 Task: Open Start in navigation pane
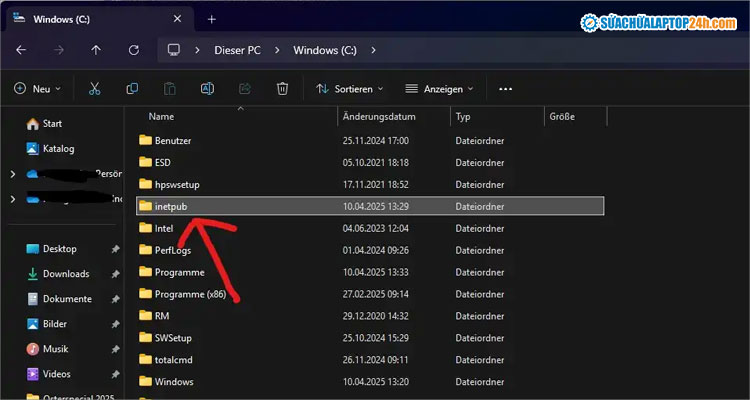click(45, 124)
